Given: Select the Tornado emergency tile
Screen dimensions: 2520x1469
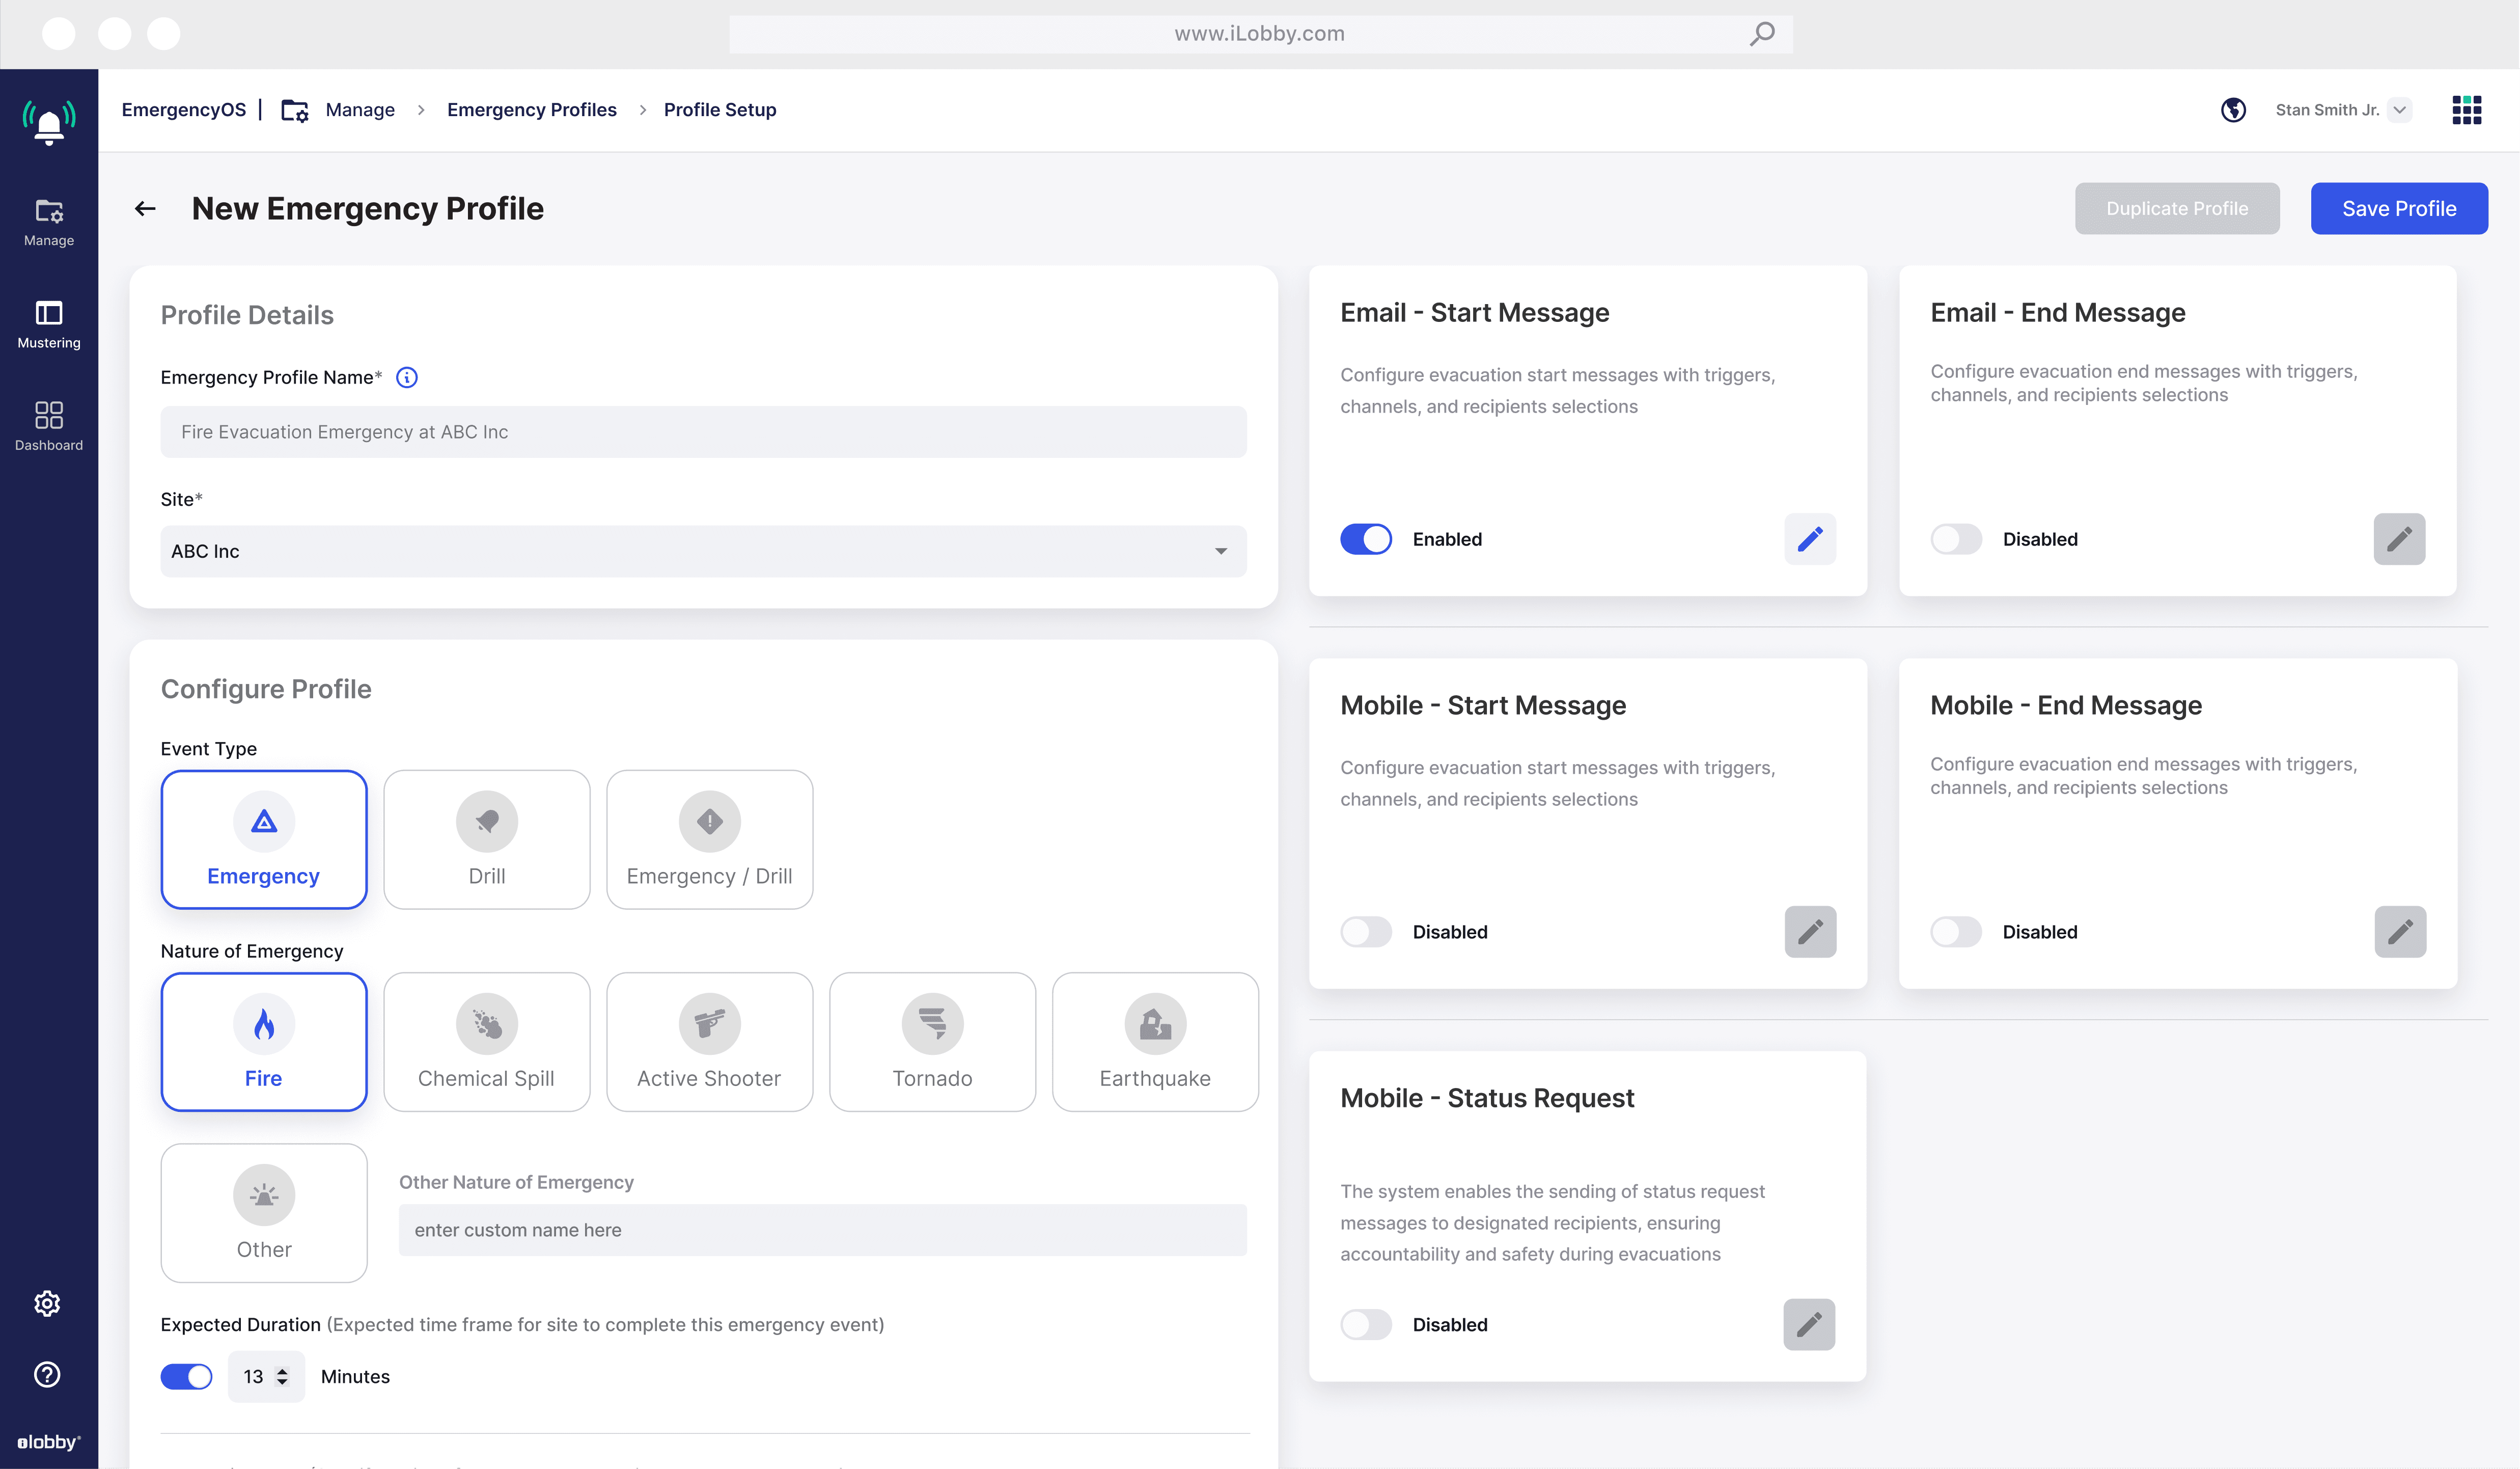Looking at the screenshot, I should pyautogui.click(x=931, y=1041).
